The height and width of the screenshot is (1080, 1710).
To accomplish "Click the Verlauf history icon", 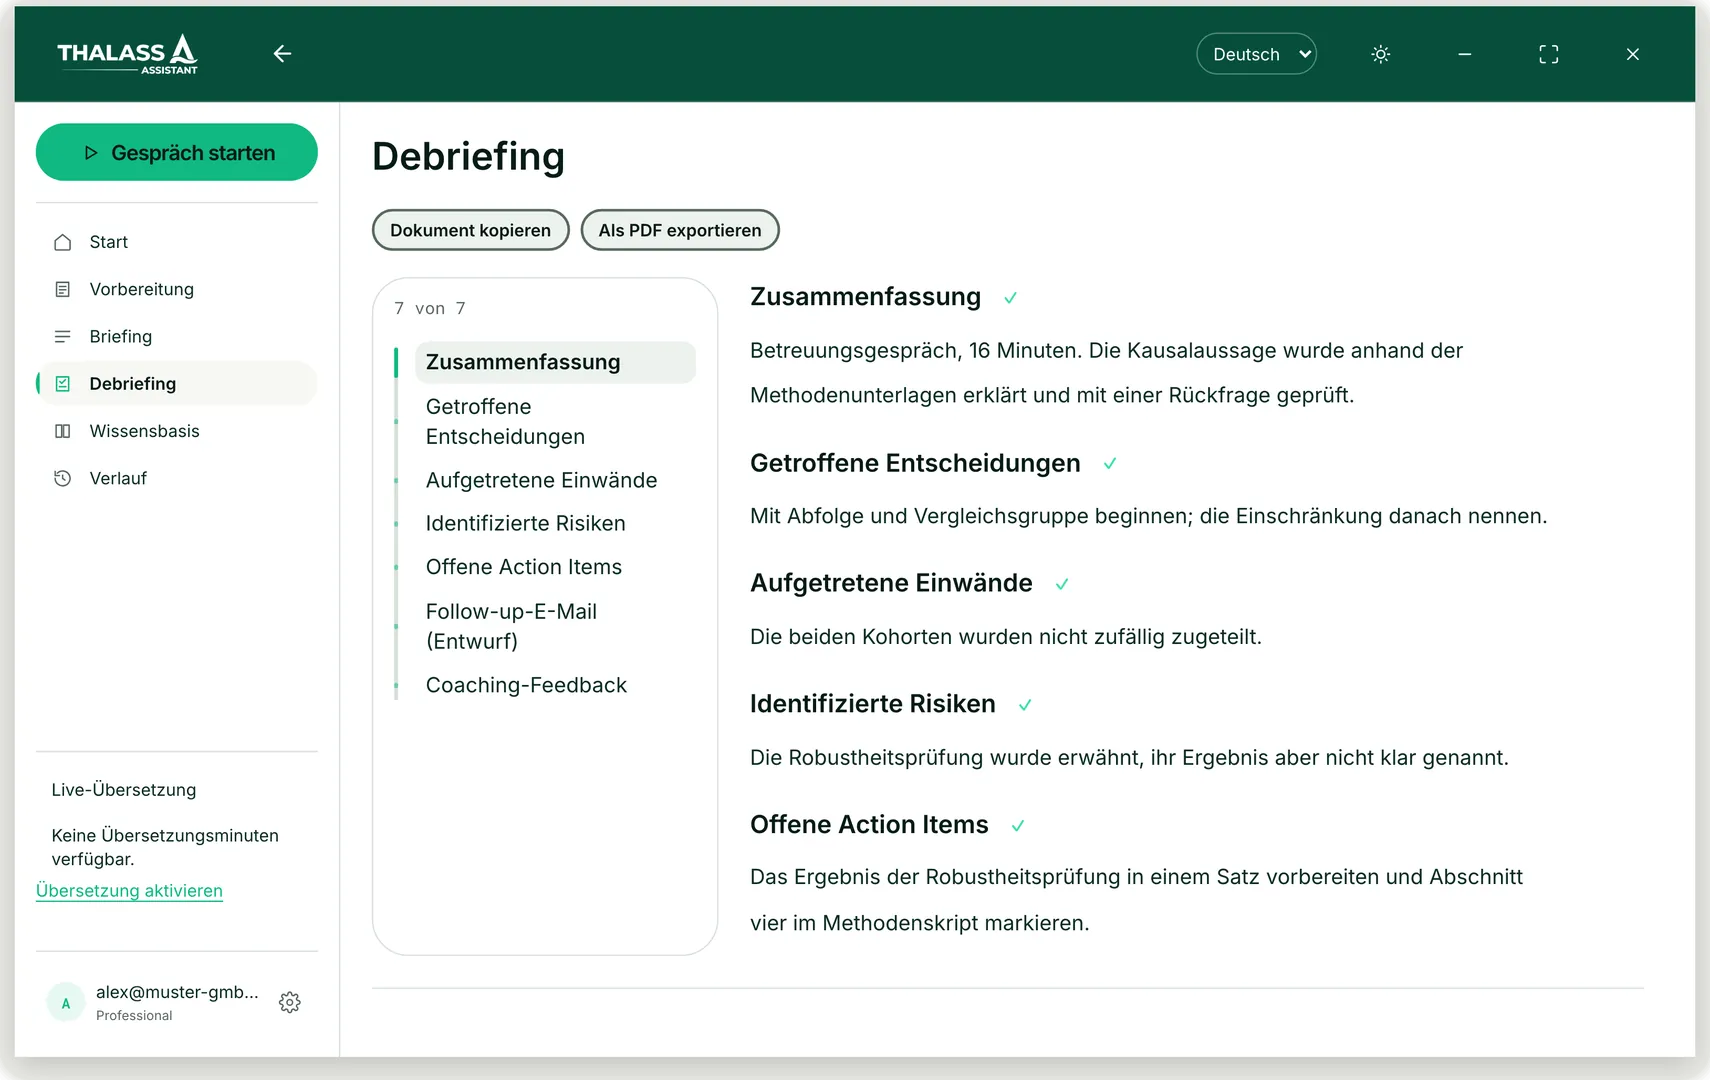I will [63, 478].
